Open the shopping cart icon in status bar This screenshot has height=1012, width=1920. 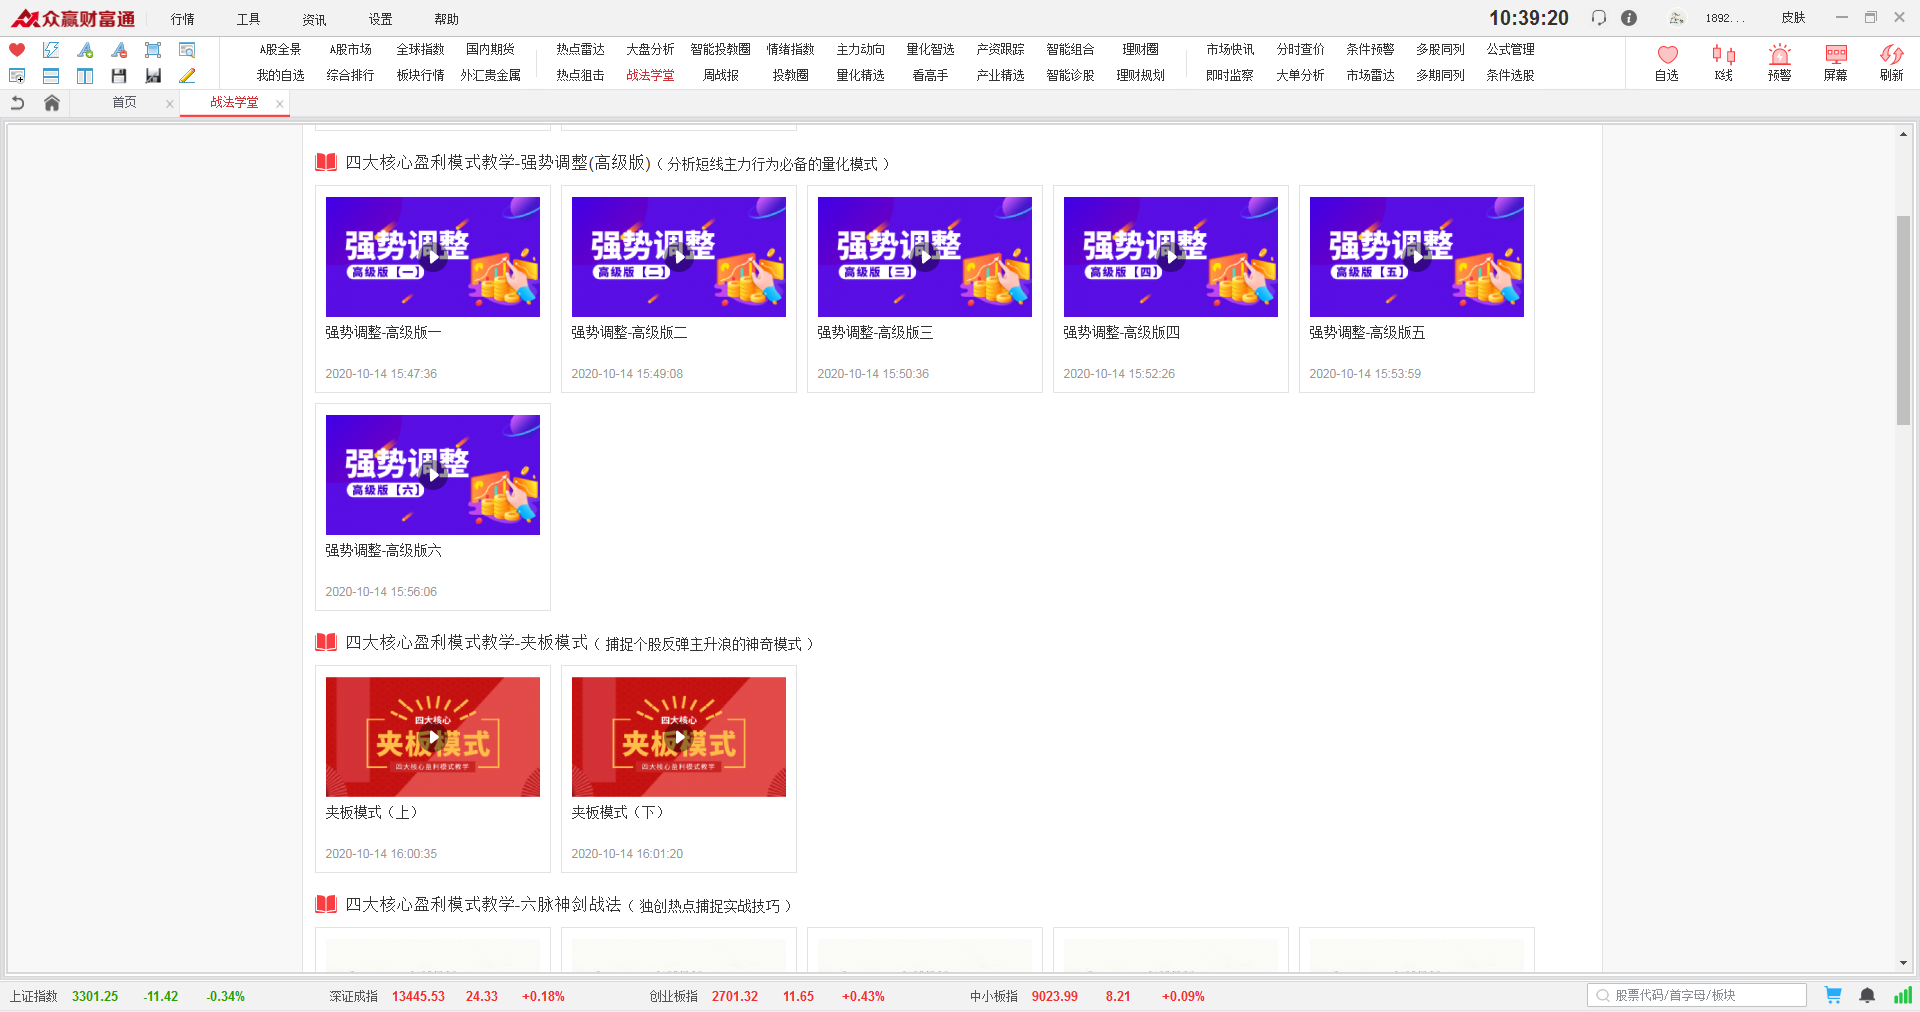(1833, 995)
